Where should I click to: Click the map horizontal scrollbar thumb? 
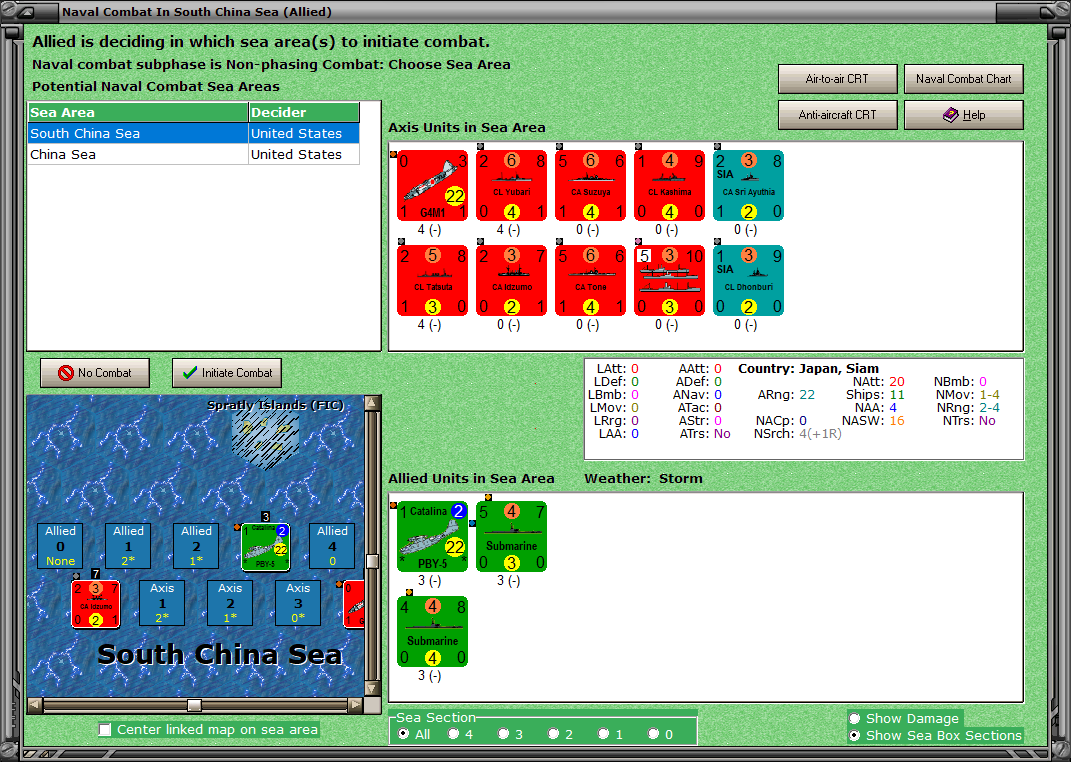pos(195,705)
